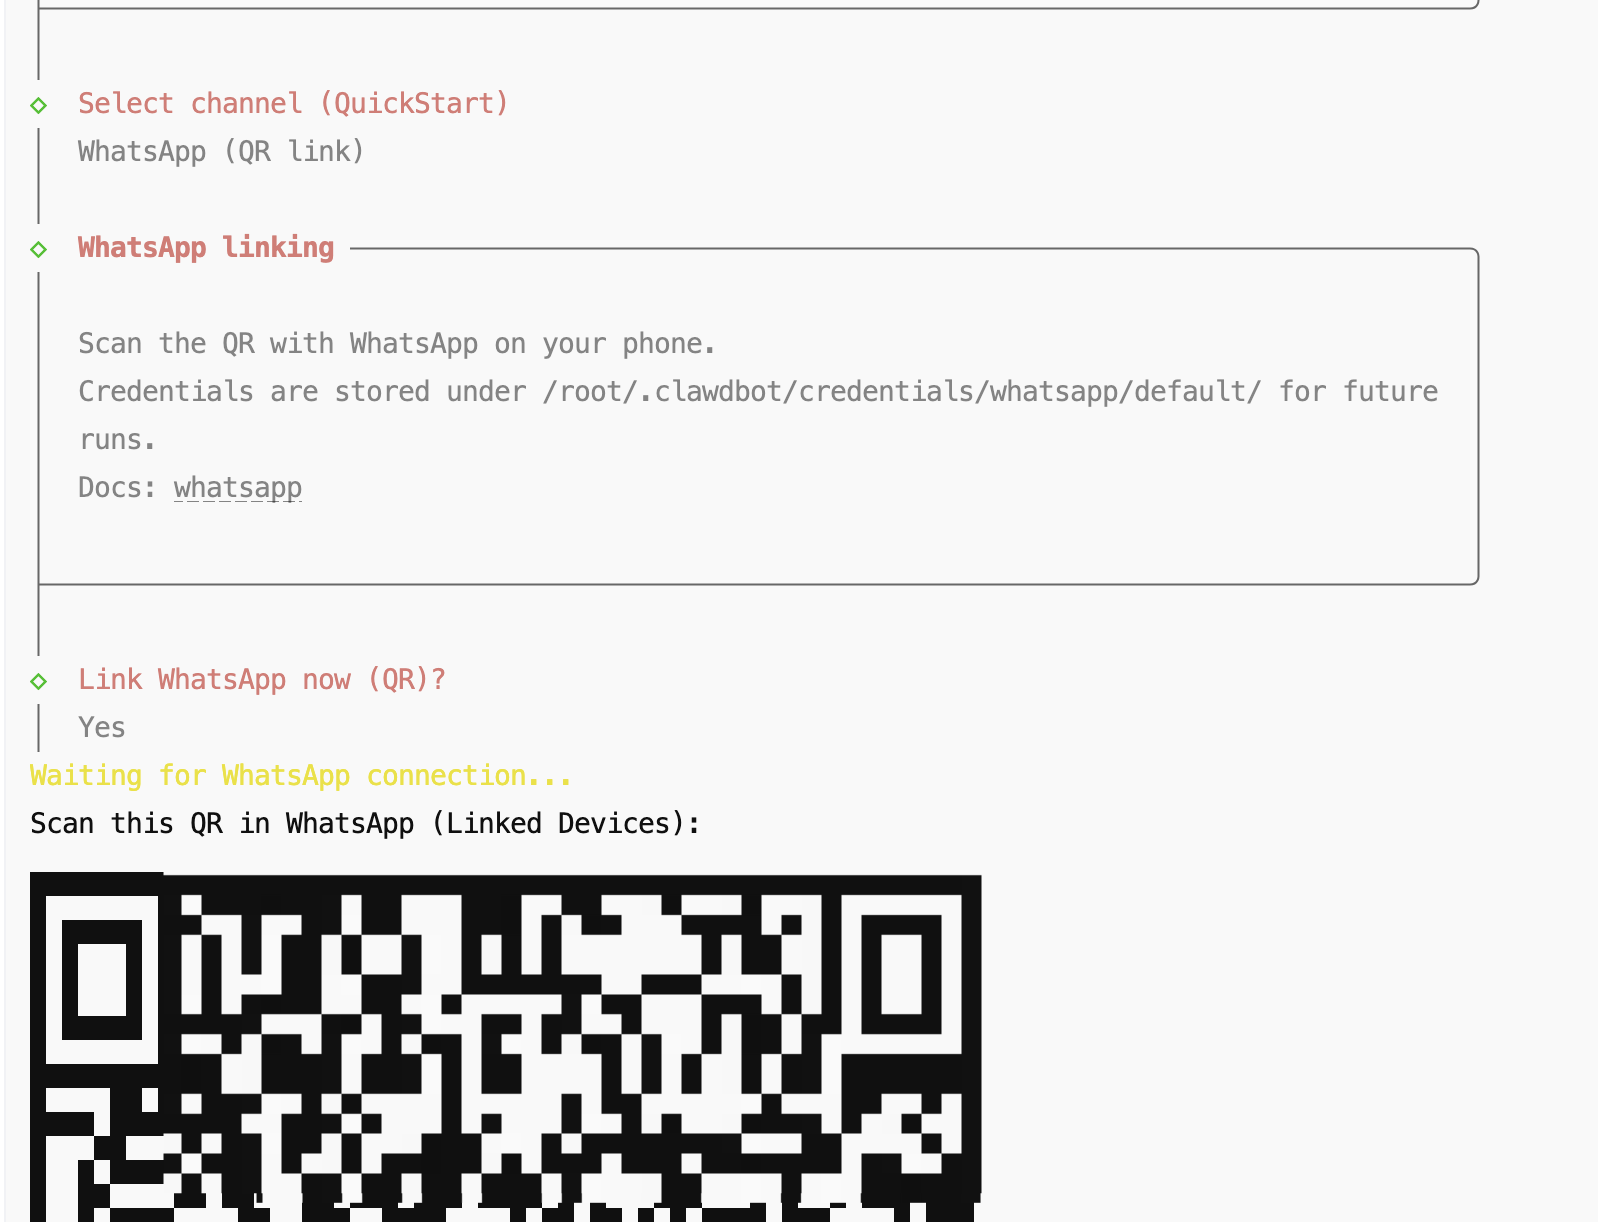Click the diamond beside Link WhatsApp now
The image size is (1598, 1222).
click(39, 681)
